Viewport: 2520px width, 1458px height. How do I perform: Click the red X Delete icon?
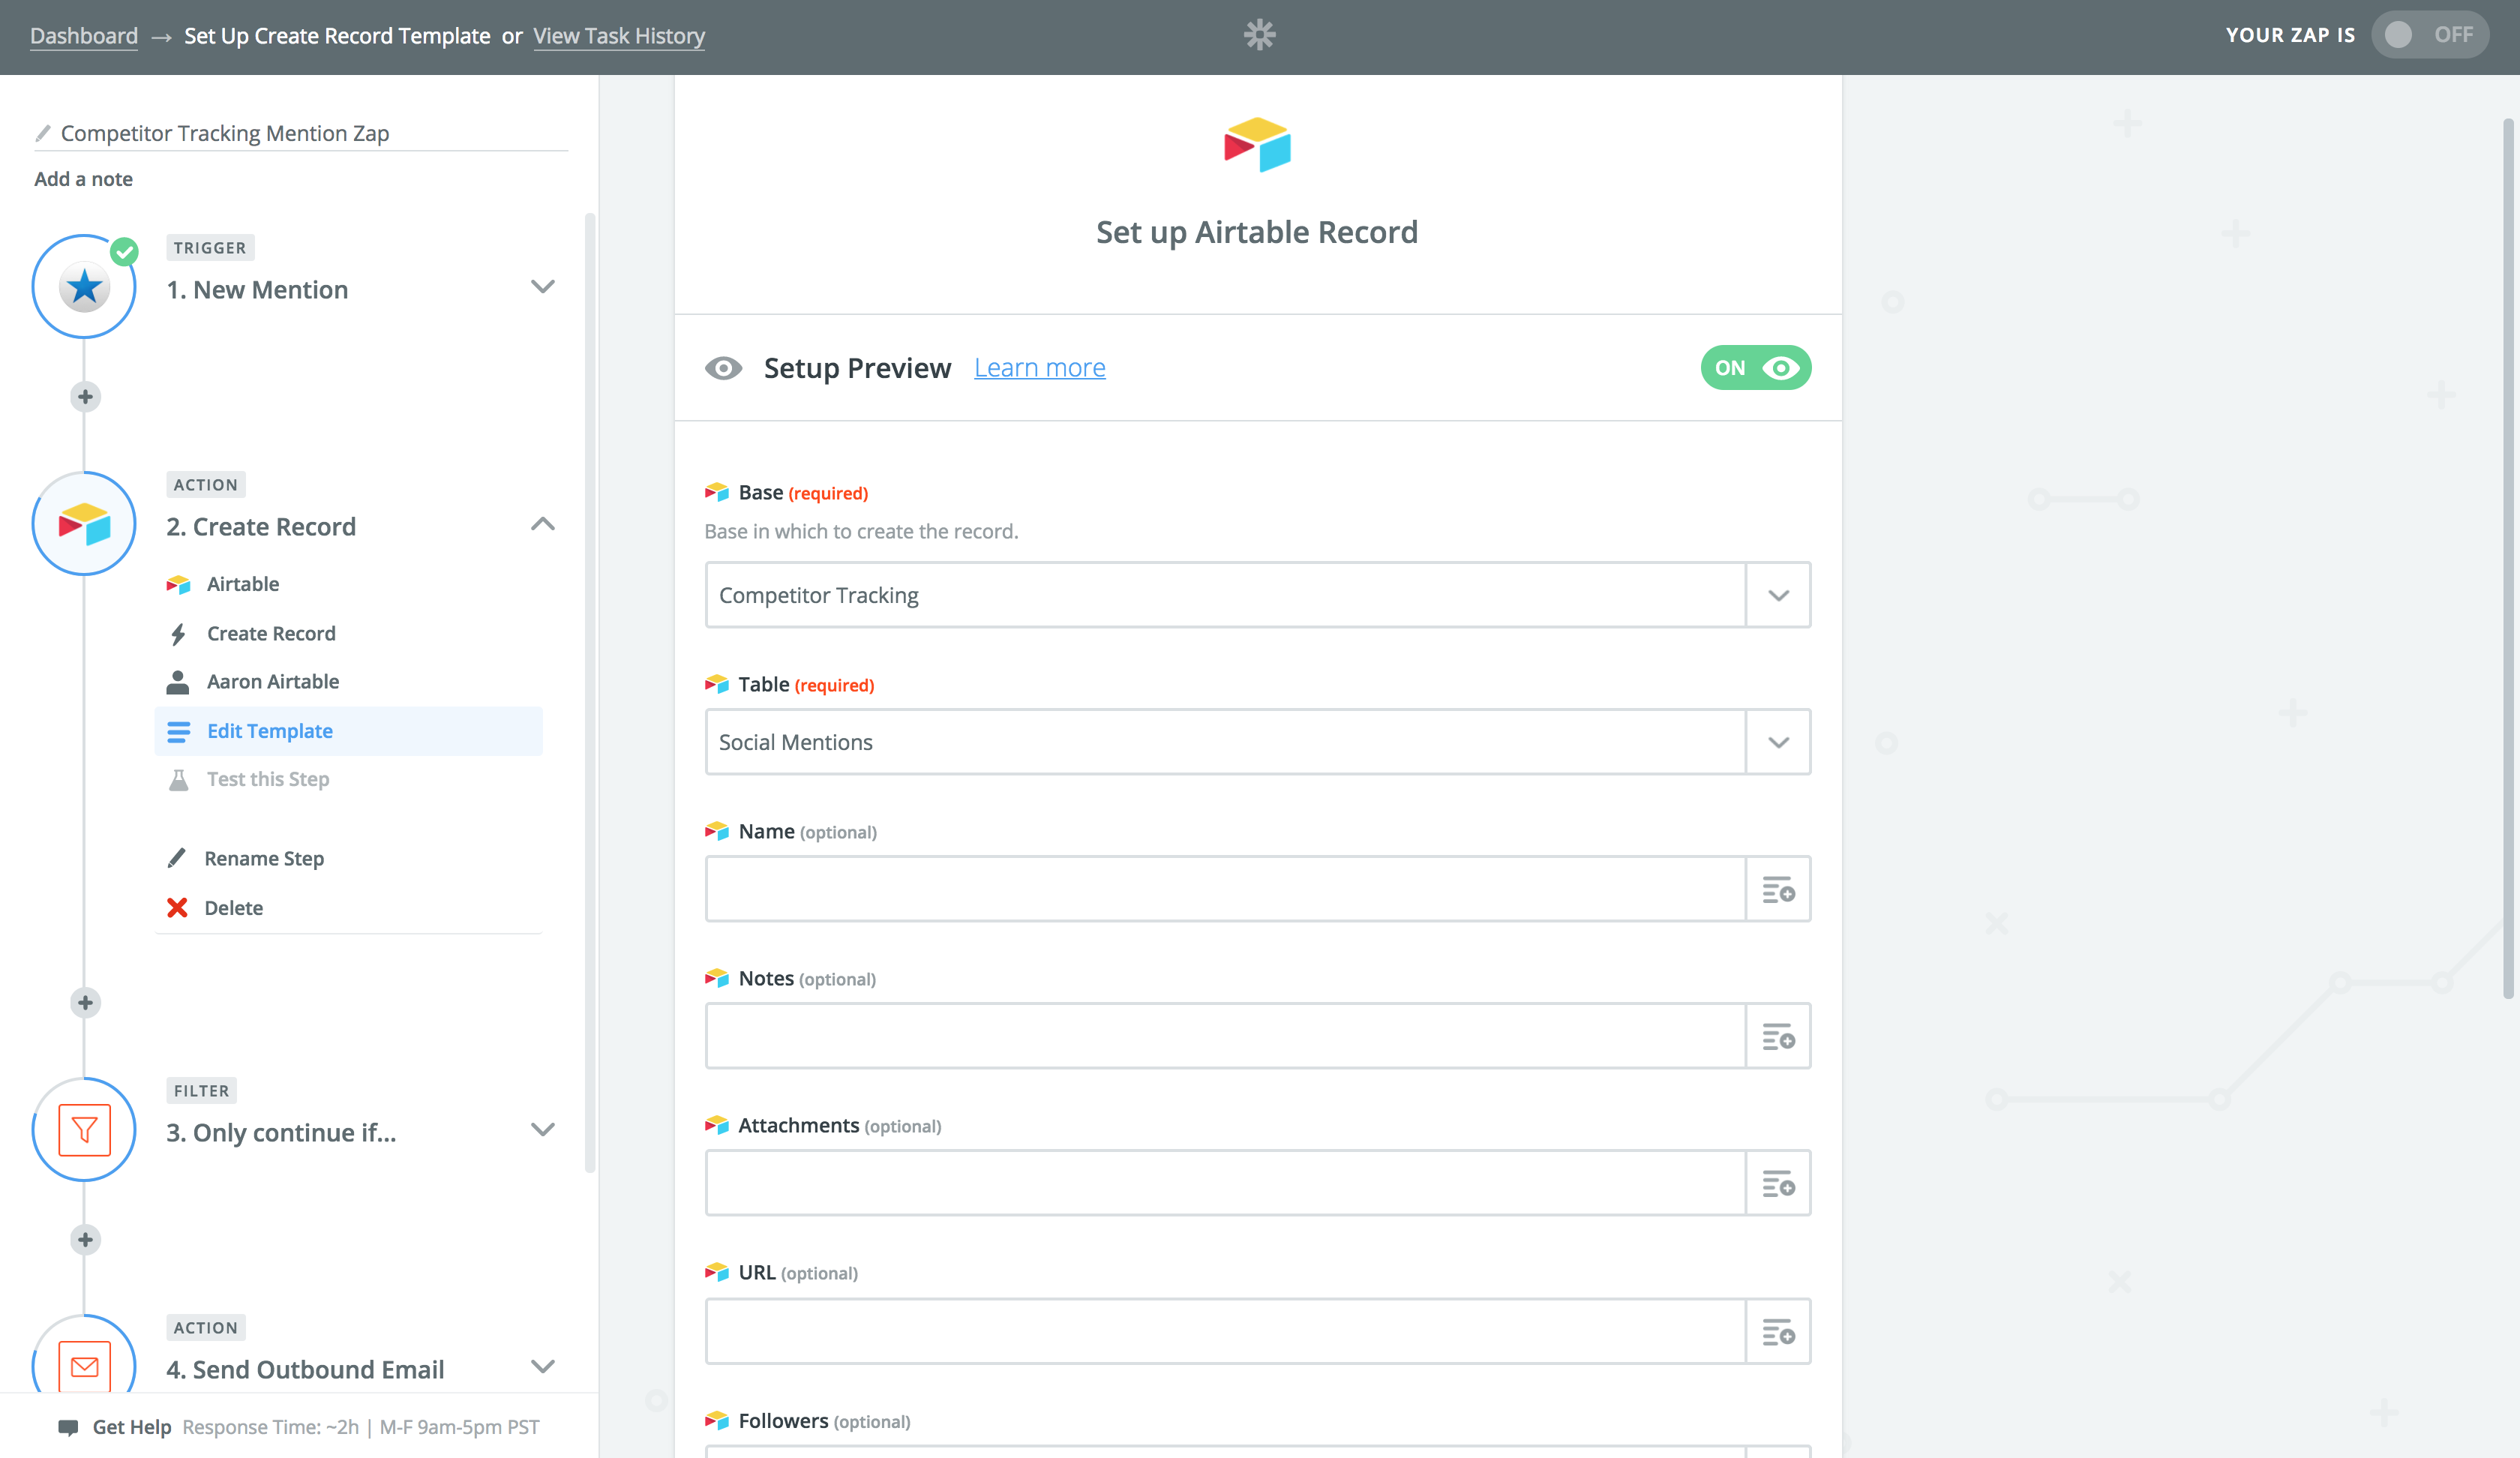coord(177,908)
